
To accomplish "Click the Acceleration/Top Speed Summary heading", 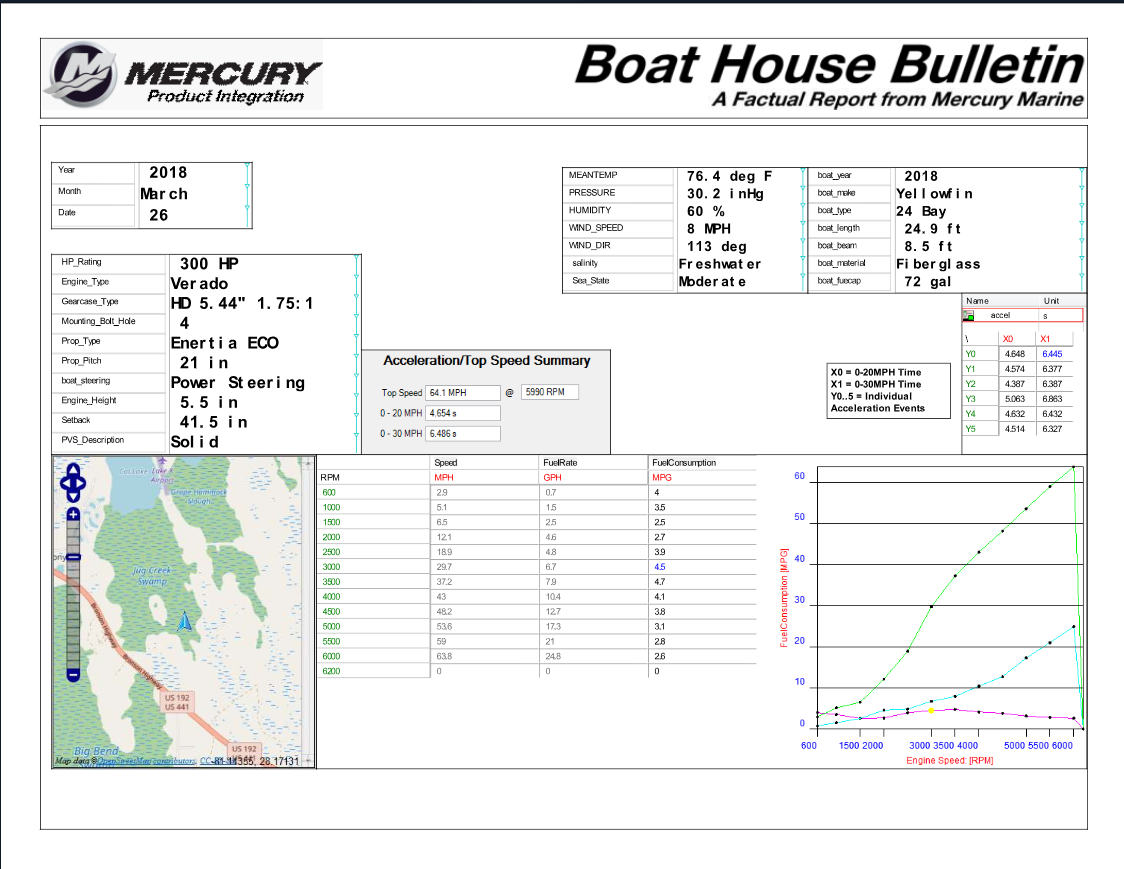I will (x=487, y=361).
